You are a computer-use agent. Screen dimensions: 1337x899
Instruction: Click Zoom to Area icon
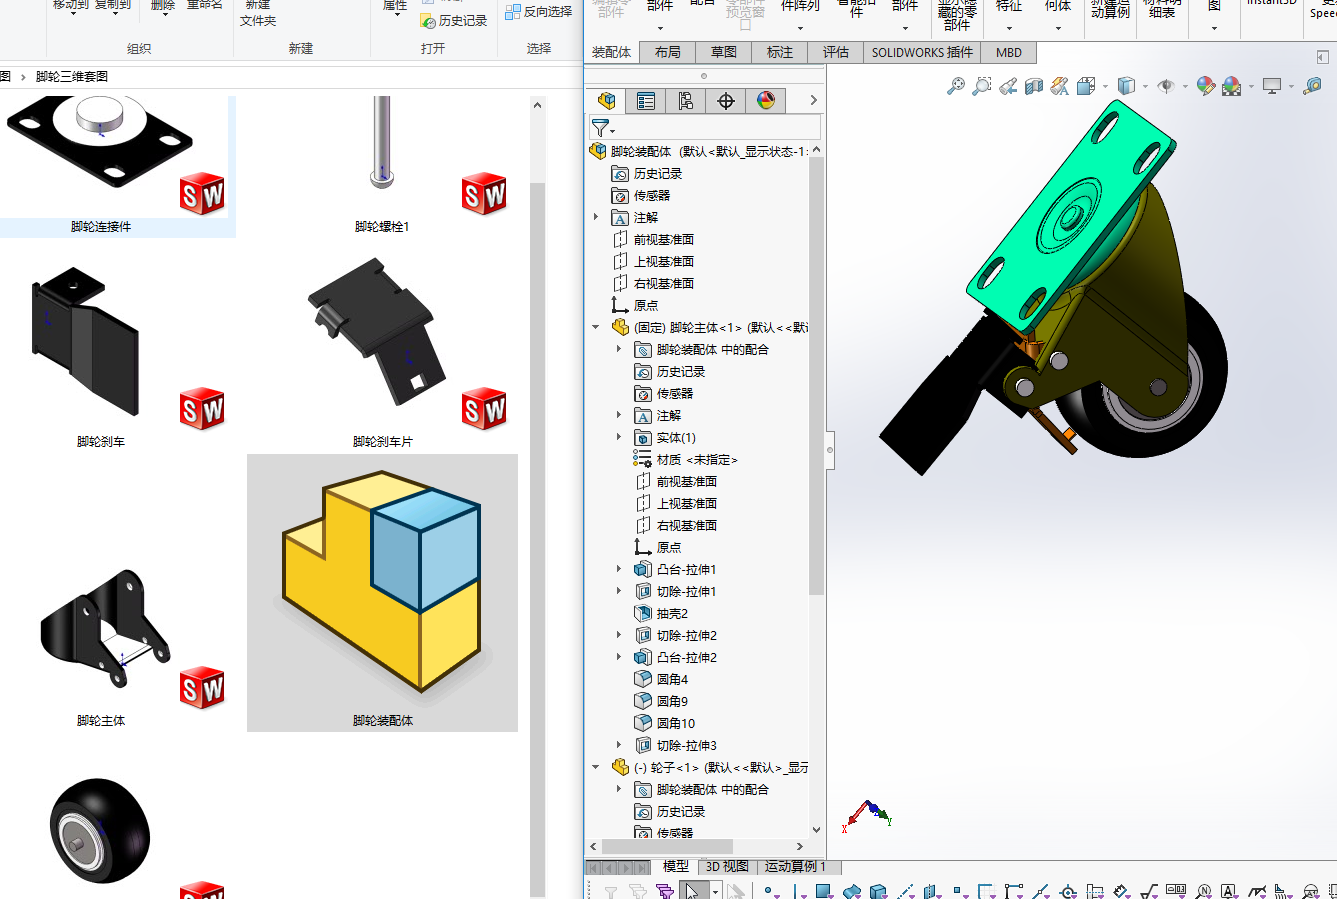982,86
